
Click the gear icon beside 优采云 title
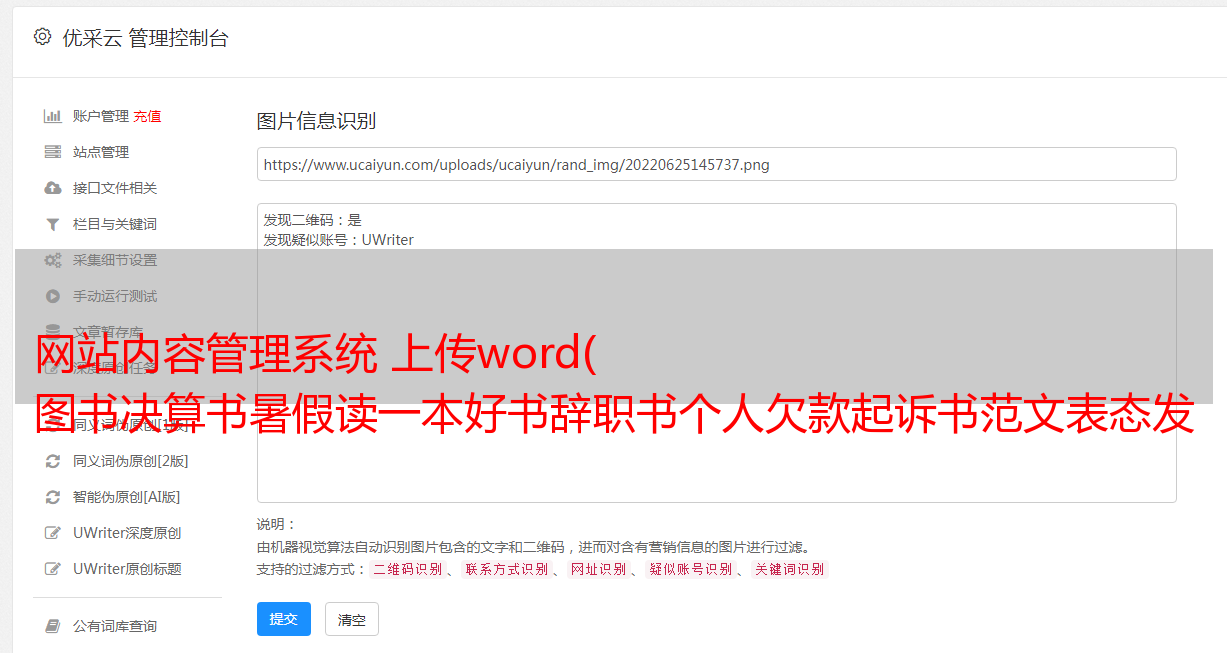click(x=42, y=37)
